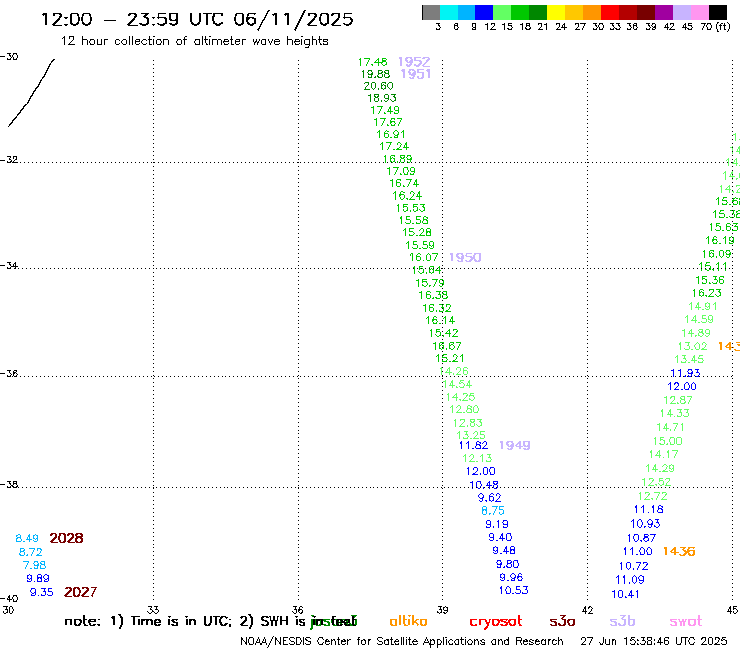
Task: Click the wave height value '16.91'
Action: [x=391, y=134]
